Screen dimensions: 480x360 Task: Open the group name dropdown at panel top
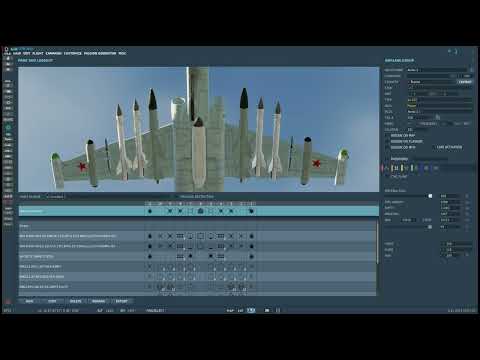[x=438, y=70]
